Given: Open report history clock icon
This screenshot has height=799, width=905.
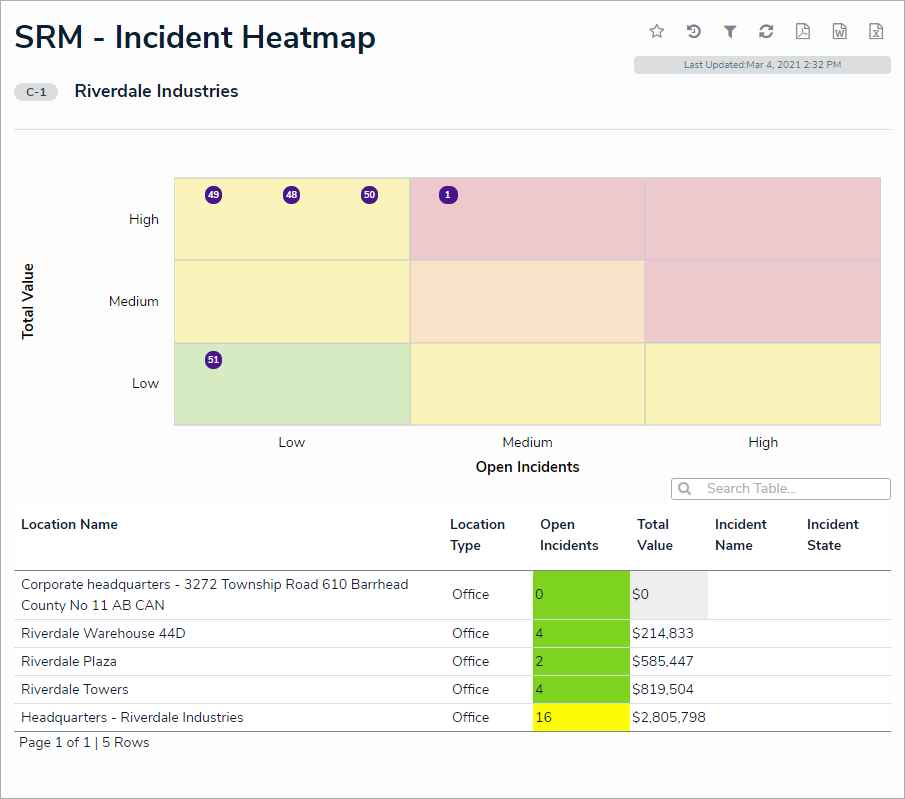Looking at the screenshot, I should click(x=694, y=32).
